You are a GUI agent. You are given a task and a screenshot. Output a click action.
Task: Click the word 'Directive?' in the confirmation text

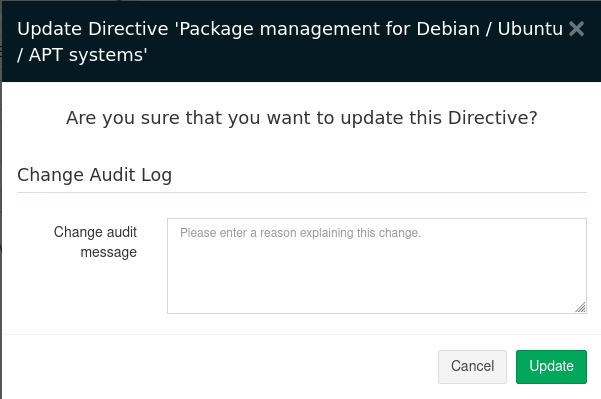coord(493,118)
